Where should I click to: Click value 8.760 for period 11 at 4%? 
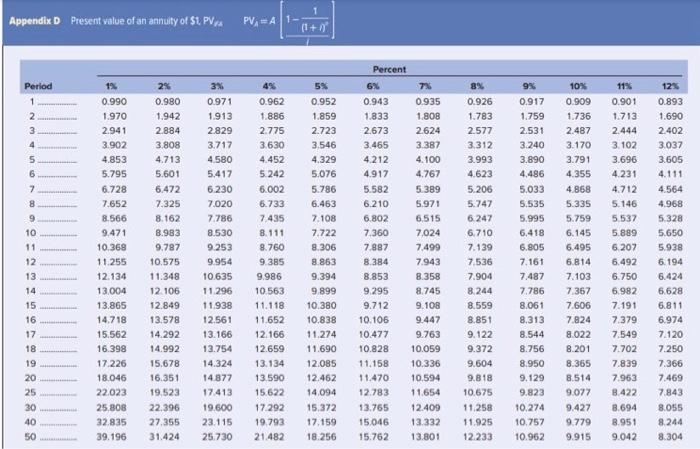tap(271, 247)
